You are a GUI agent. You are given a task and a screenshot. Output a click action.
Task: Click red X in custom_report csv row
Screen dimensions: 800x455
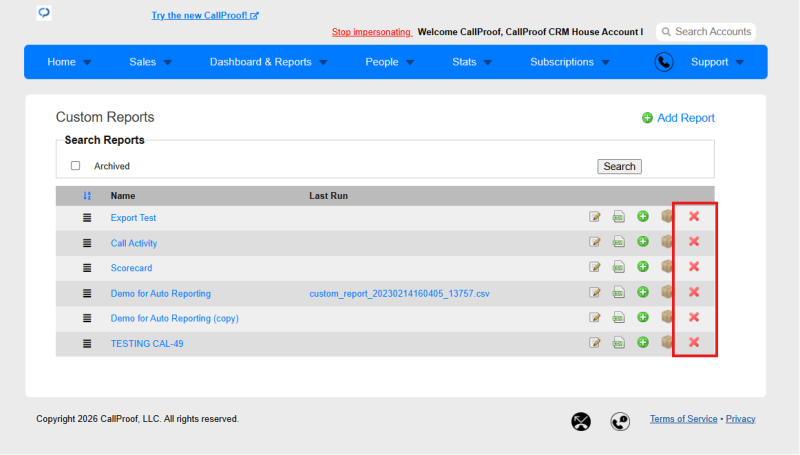point(694,292)
